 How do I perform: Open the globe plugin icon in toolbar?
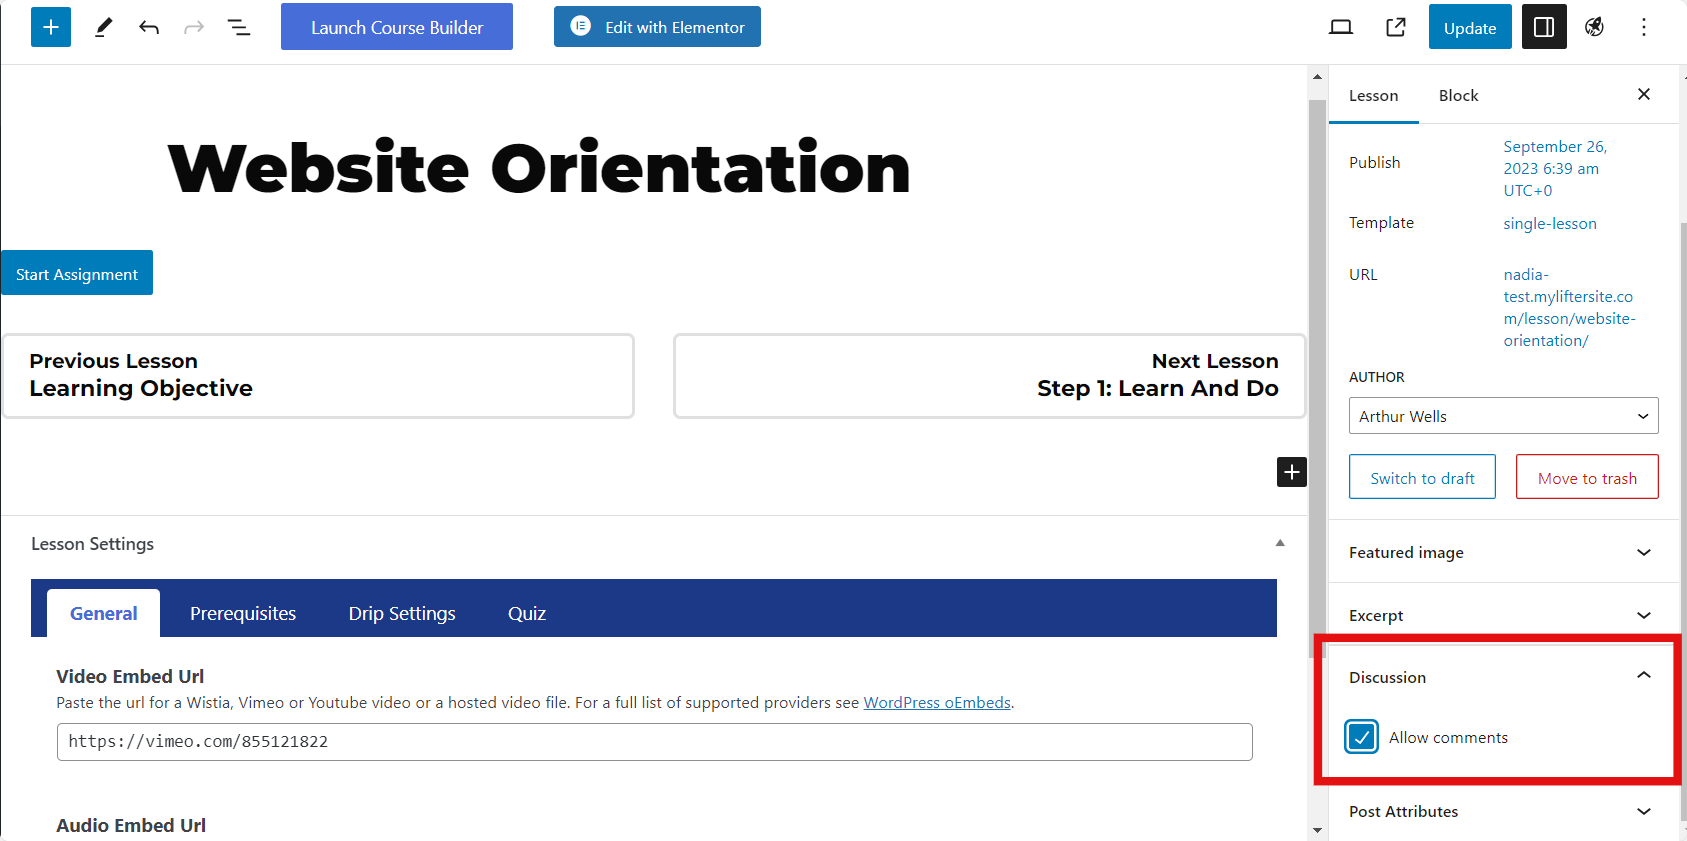tap(1595, 27)
